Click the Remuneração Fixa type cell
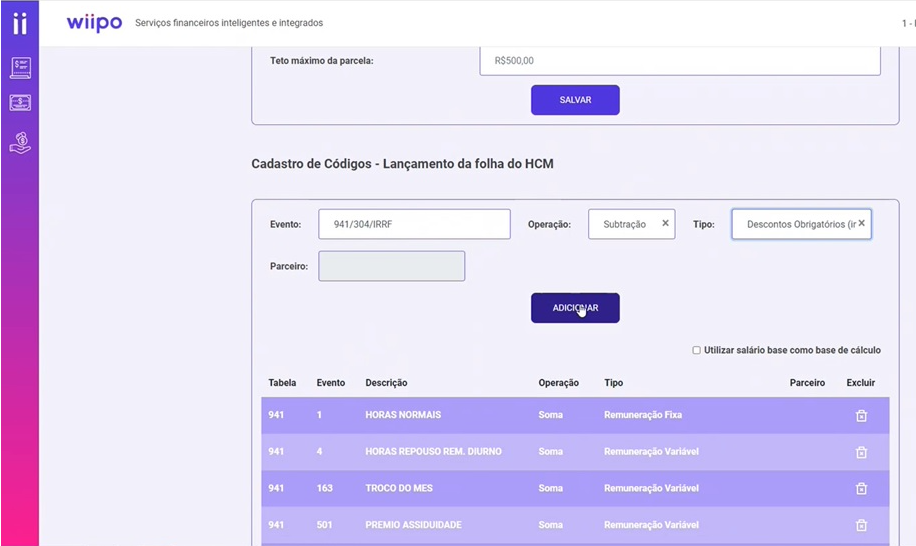Viewport: 916px width, 546px height. (643, 415)
